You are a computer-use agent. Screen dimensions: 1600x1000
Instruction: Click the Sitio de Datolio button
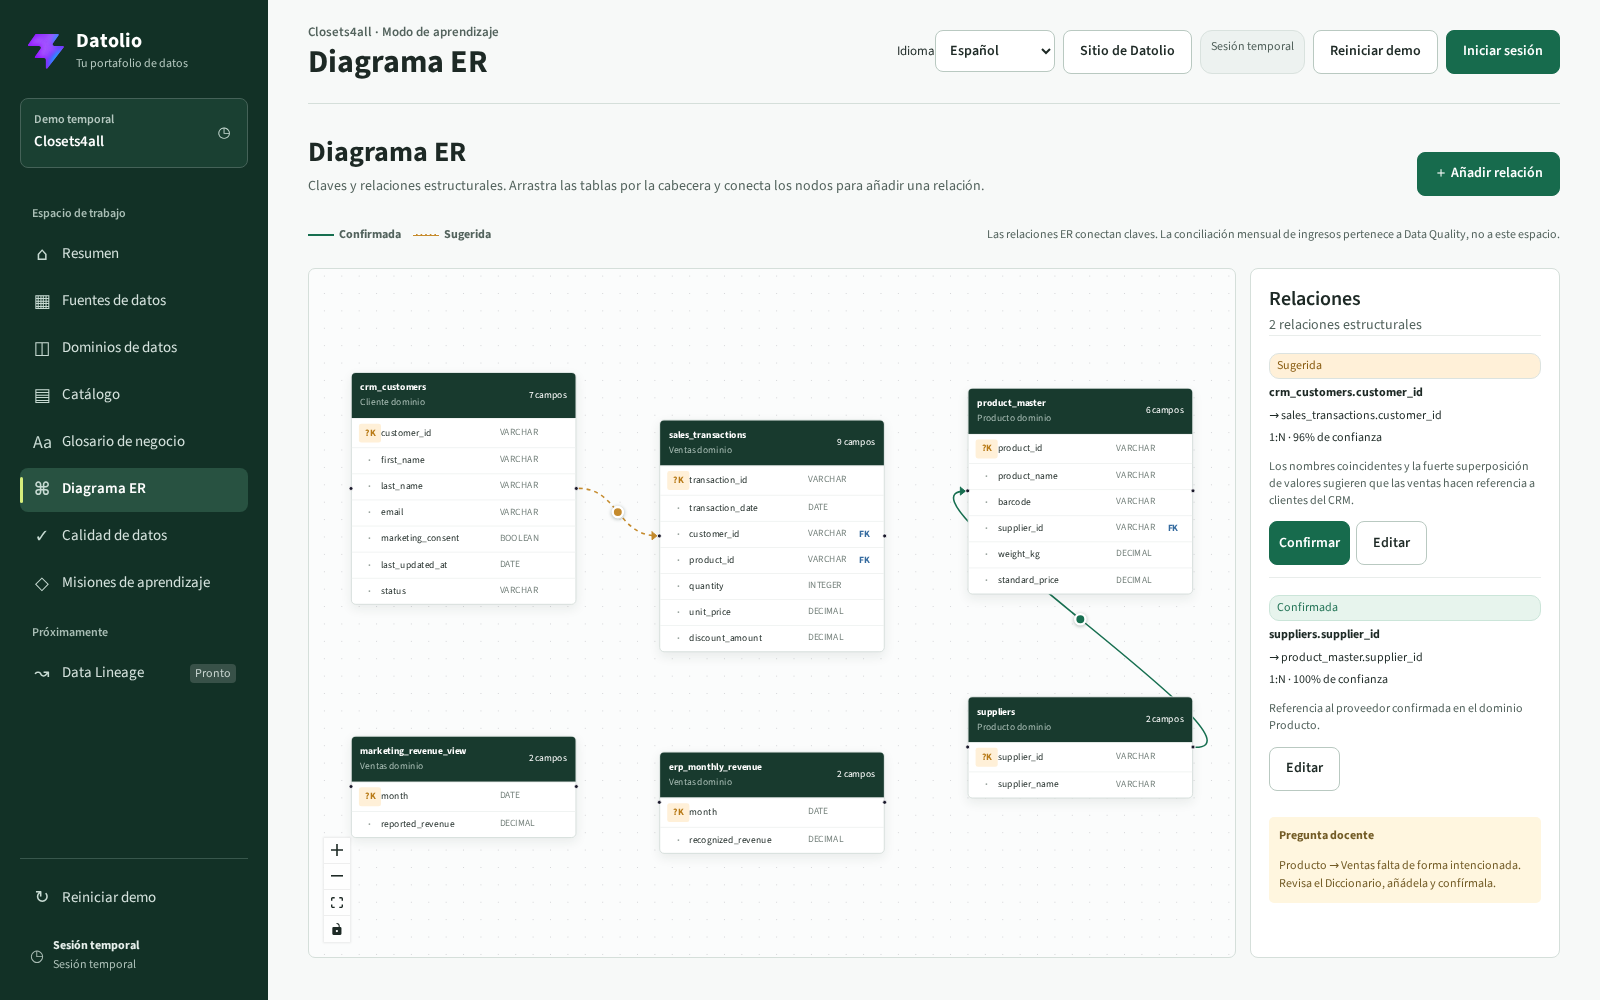tap(1127, 51)
